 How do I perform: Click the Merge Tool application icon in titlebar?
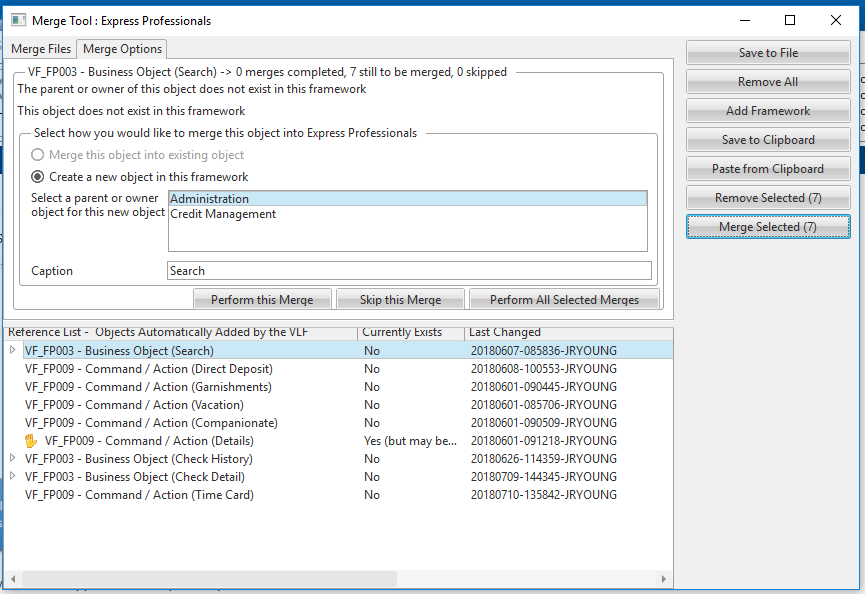click(x=17, y=20)
